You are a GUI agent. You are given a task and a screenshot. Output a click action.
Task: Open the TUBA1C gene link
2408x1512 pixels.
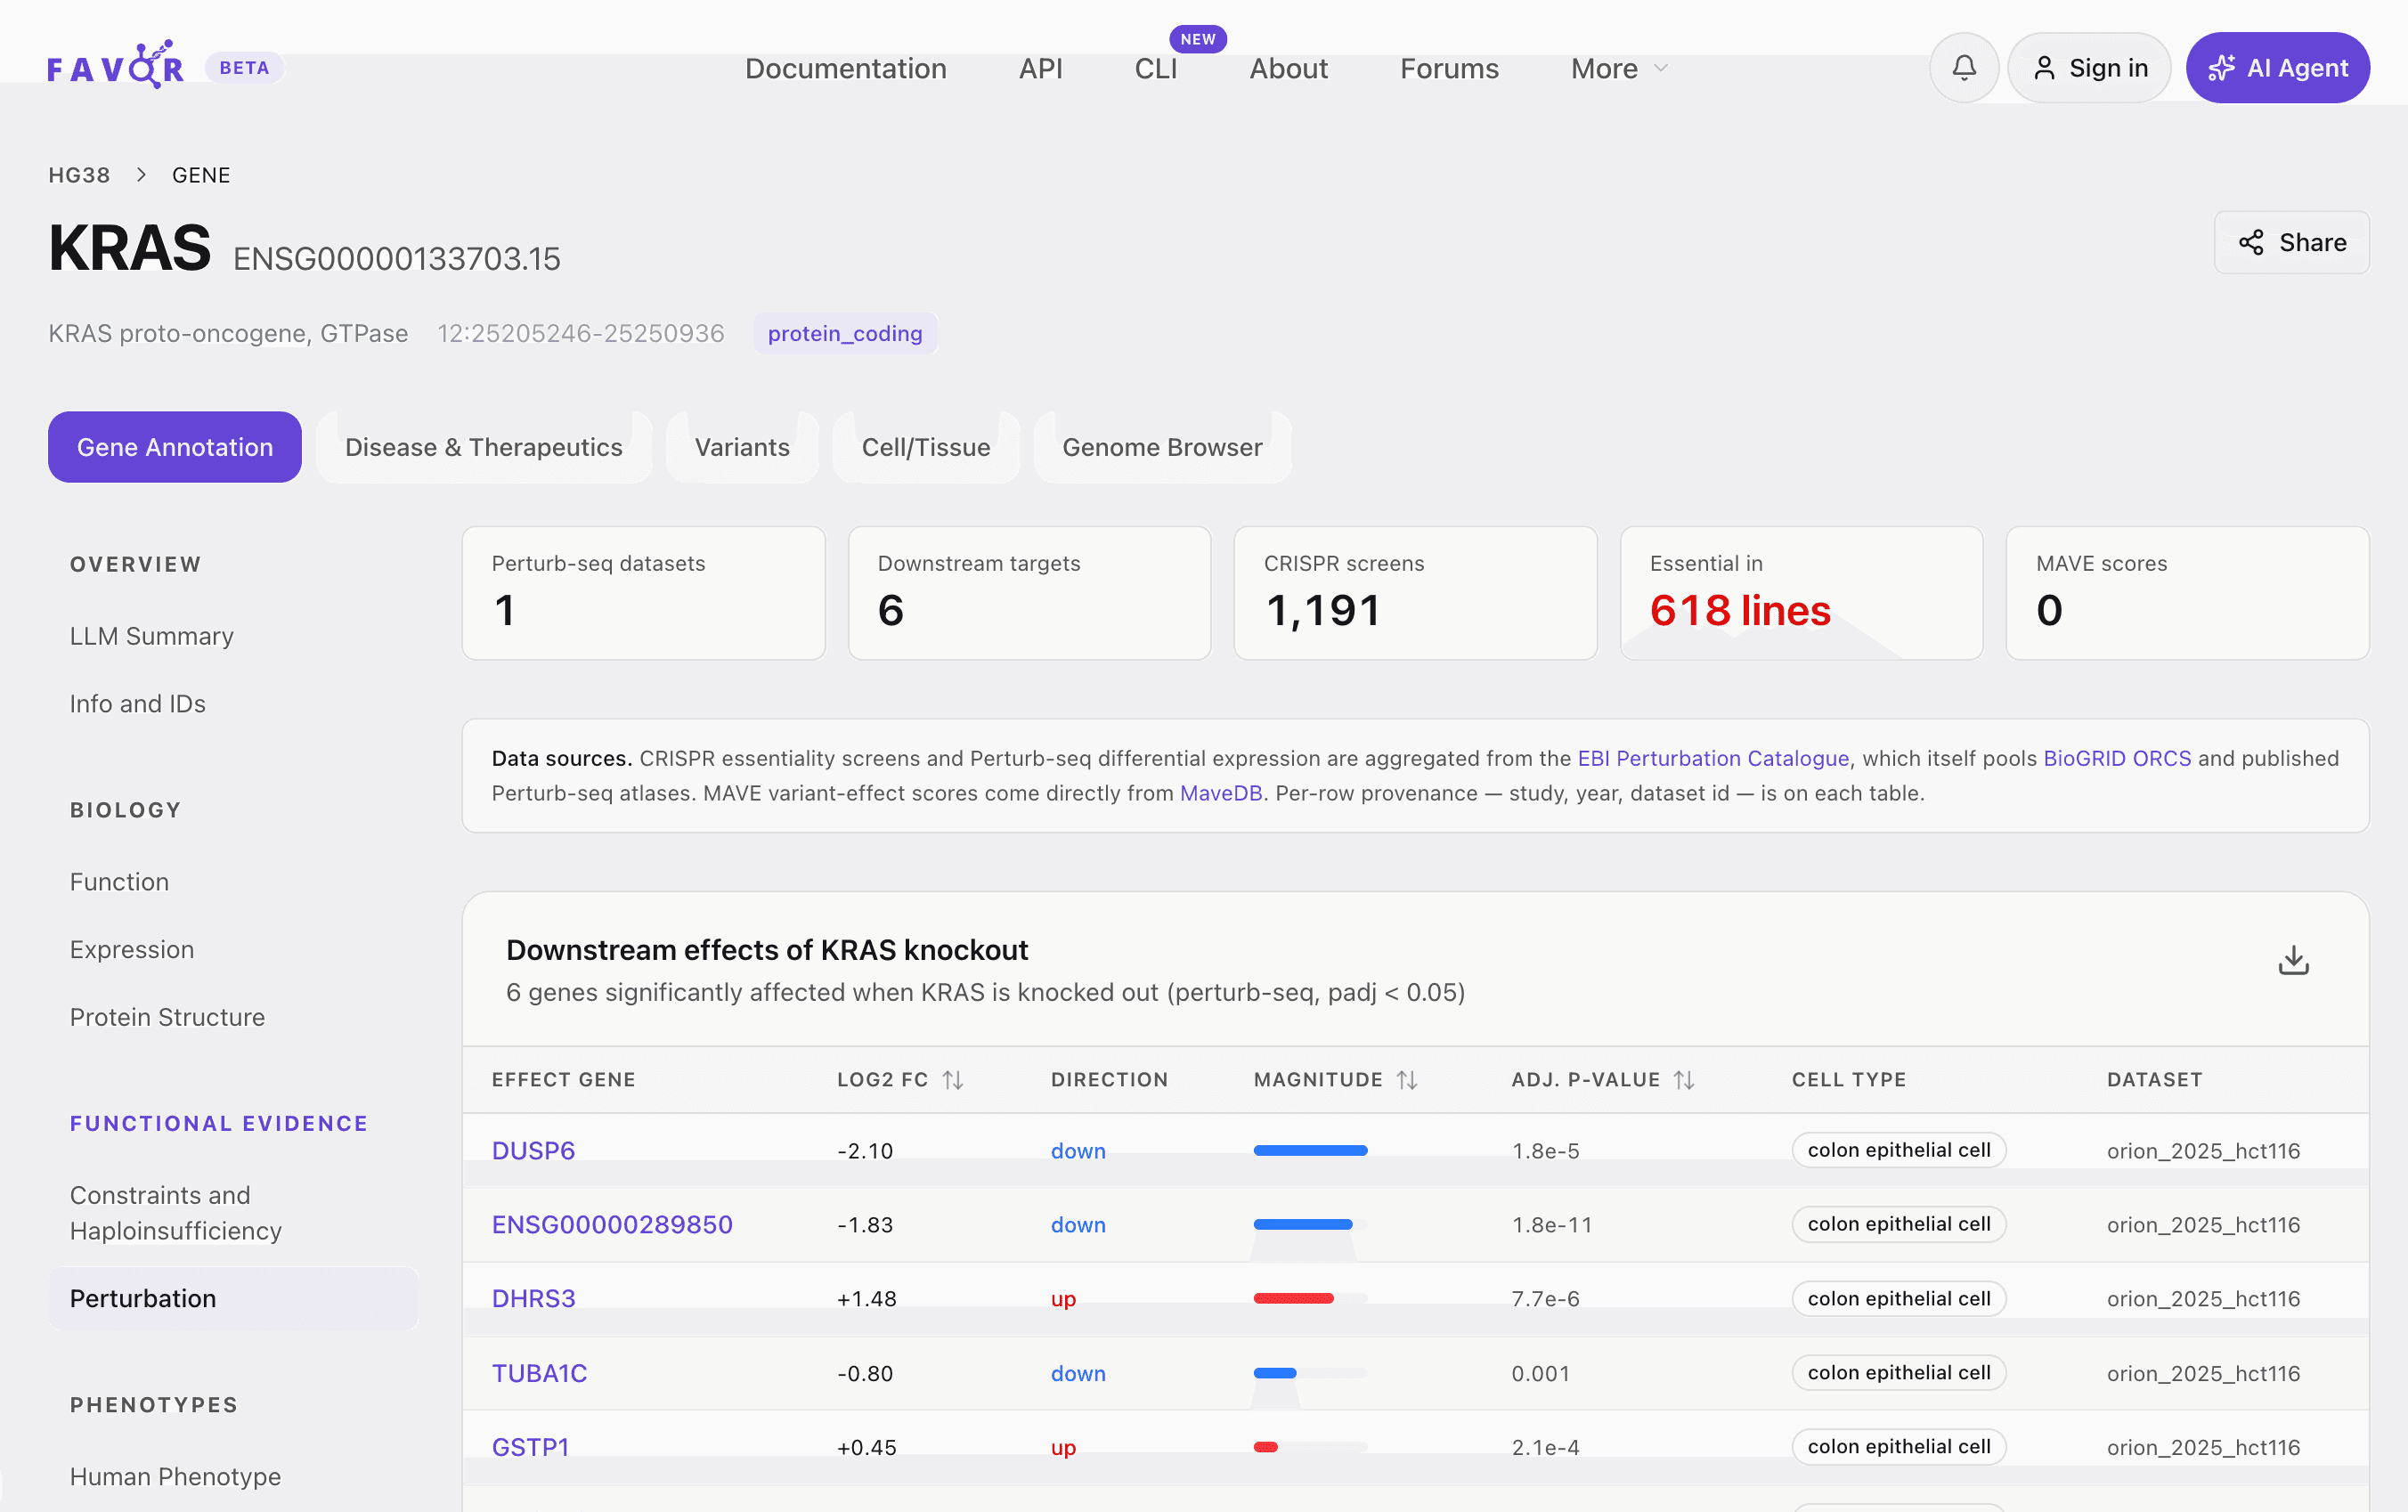[539, 1373]
